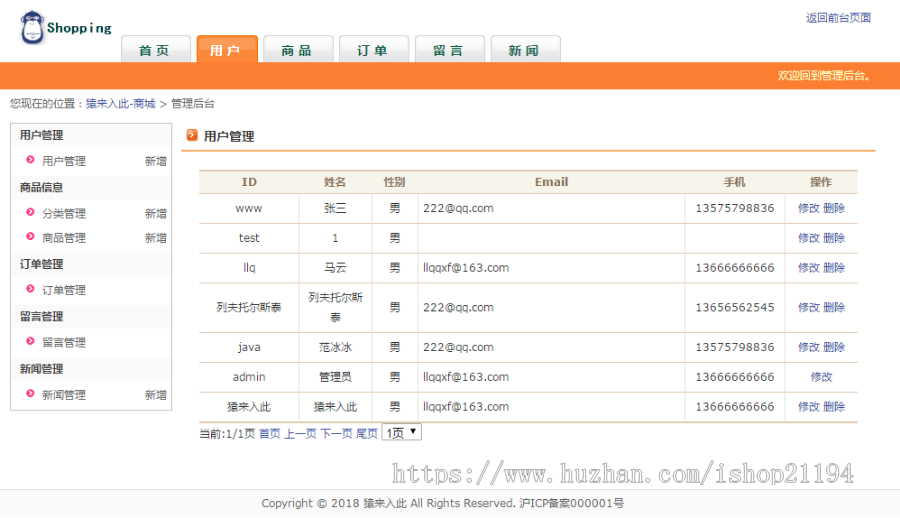900x518 pixels.
Task: Click the name cell 马云
Action: click(335, 268)
